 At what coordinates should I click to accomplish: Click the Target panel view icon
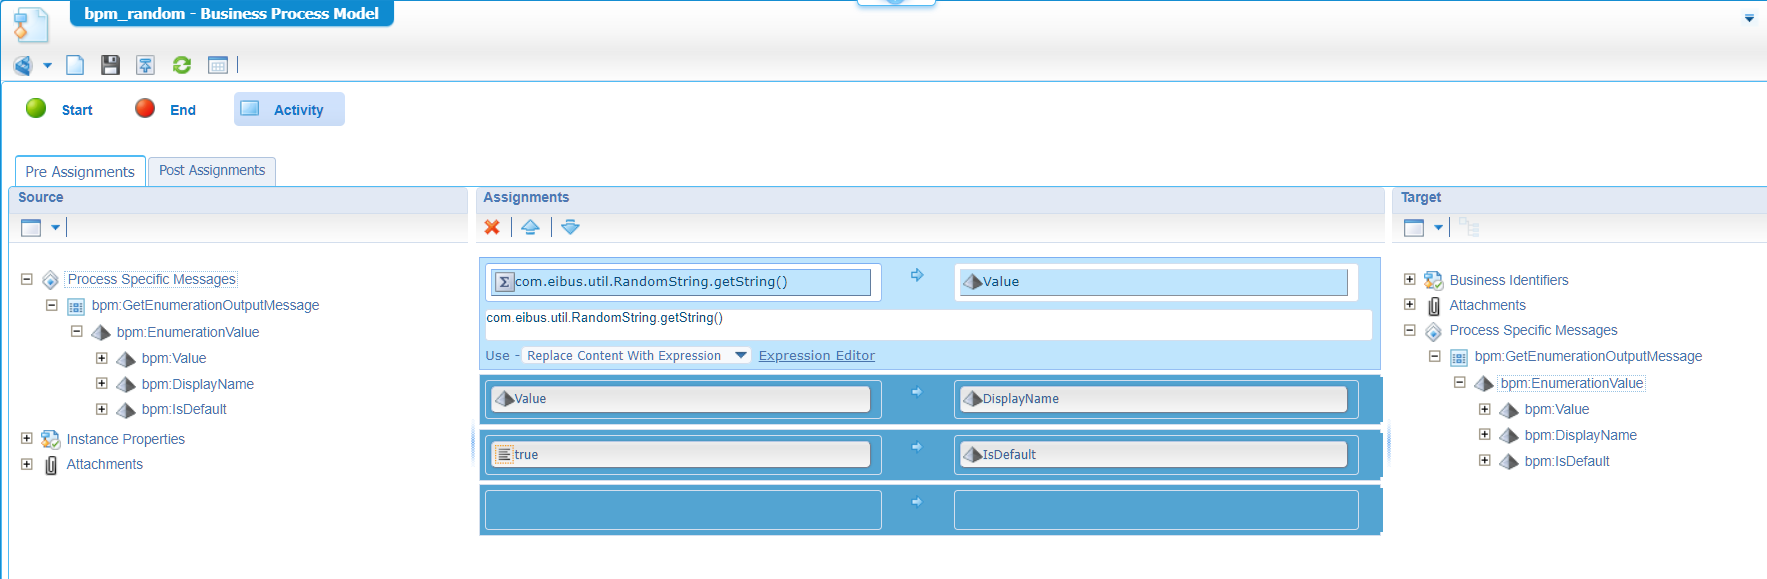1414,227
